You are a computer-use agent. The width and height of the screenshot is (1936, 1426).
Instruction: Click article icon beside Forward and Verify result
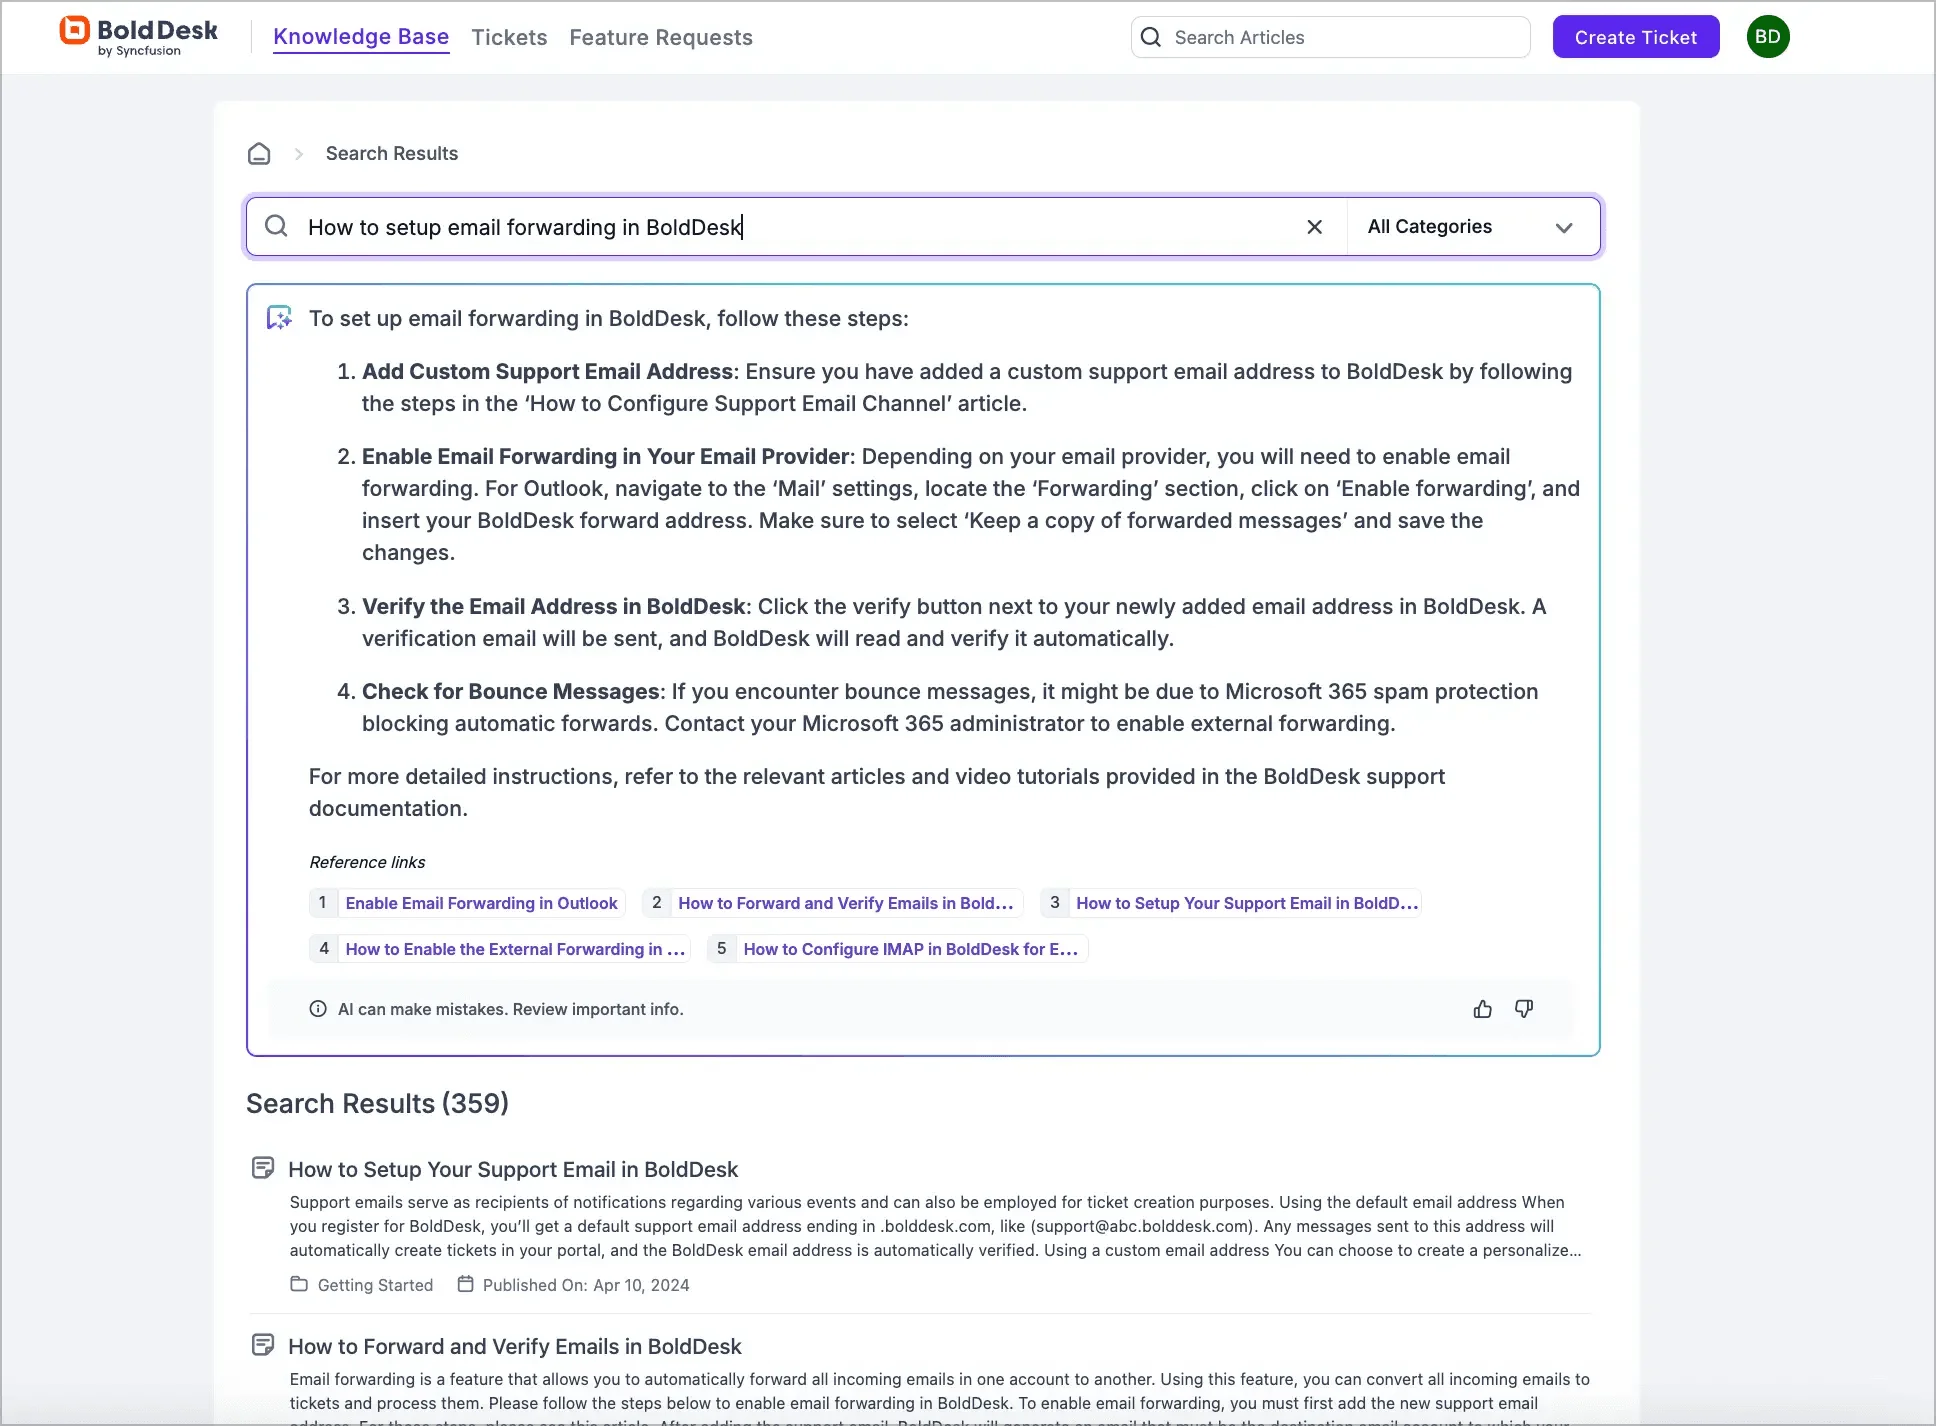pos(263,1345)
